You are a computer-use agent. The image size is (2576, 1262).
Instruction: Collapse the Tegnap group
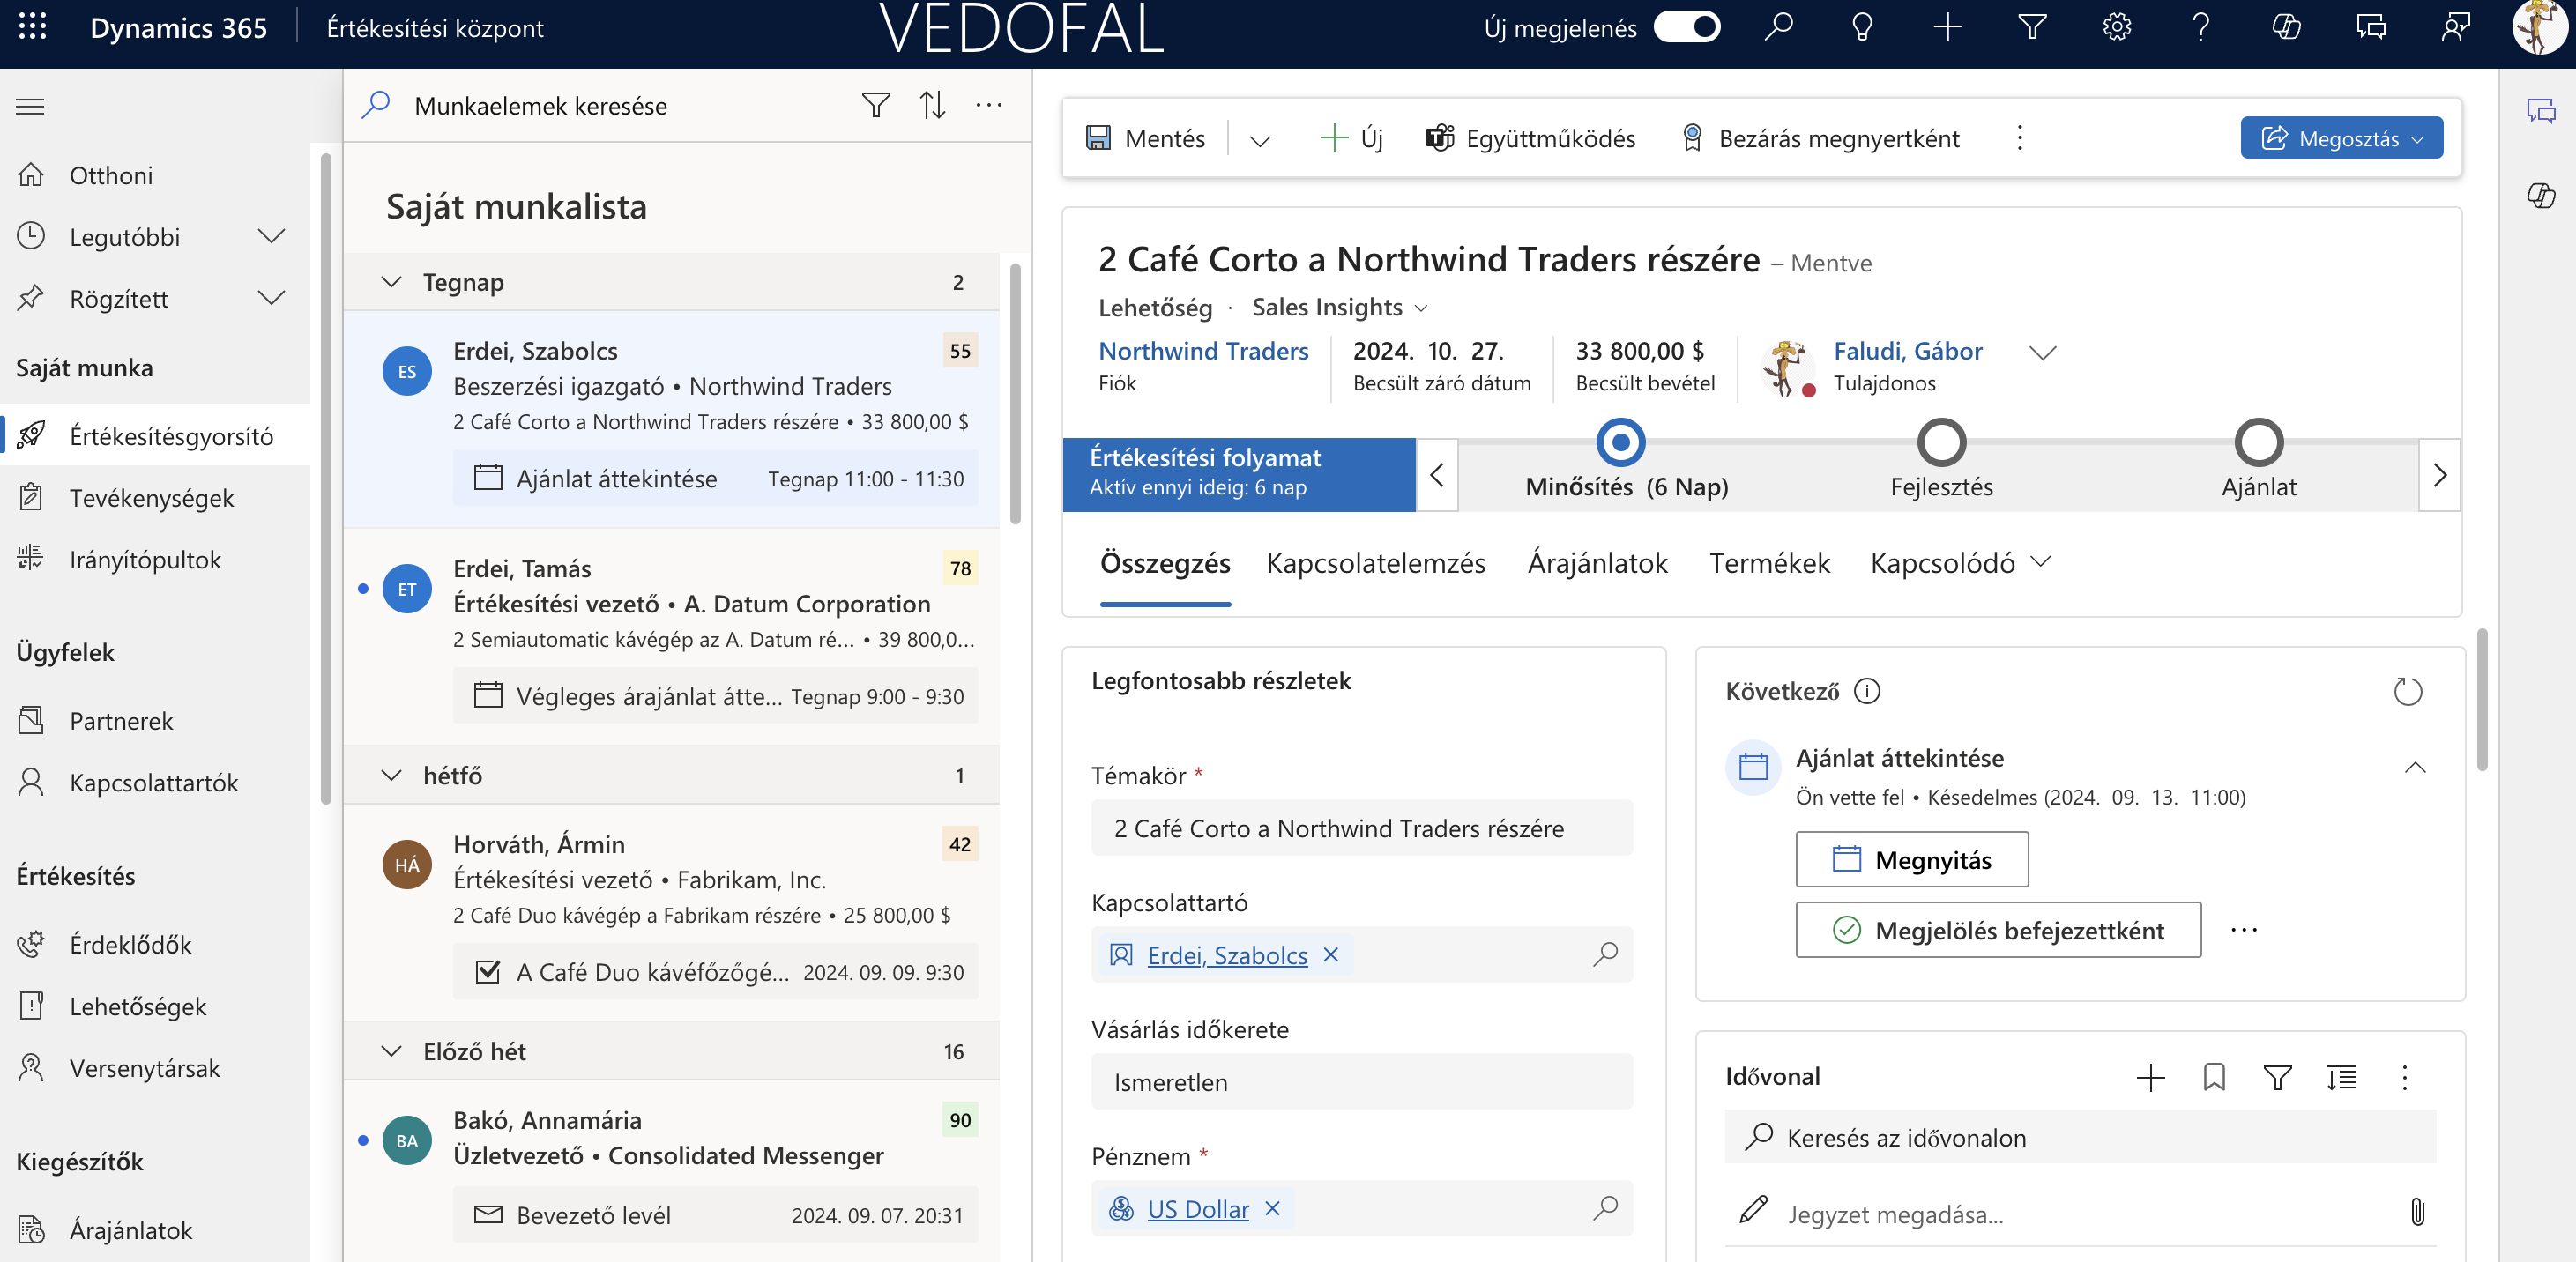[x=391, y=282]
